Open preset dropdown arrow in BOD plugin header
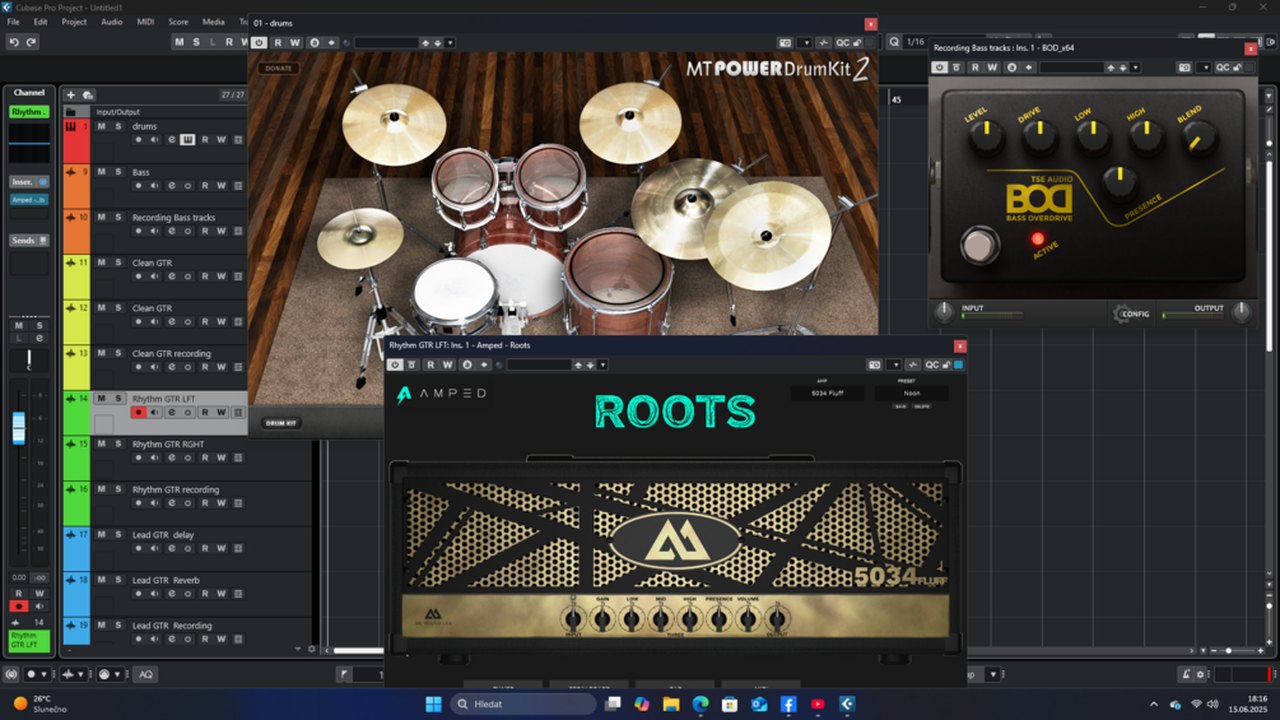1280x720 pixels. 1136,67
